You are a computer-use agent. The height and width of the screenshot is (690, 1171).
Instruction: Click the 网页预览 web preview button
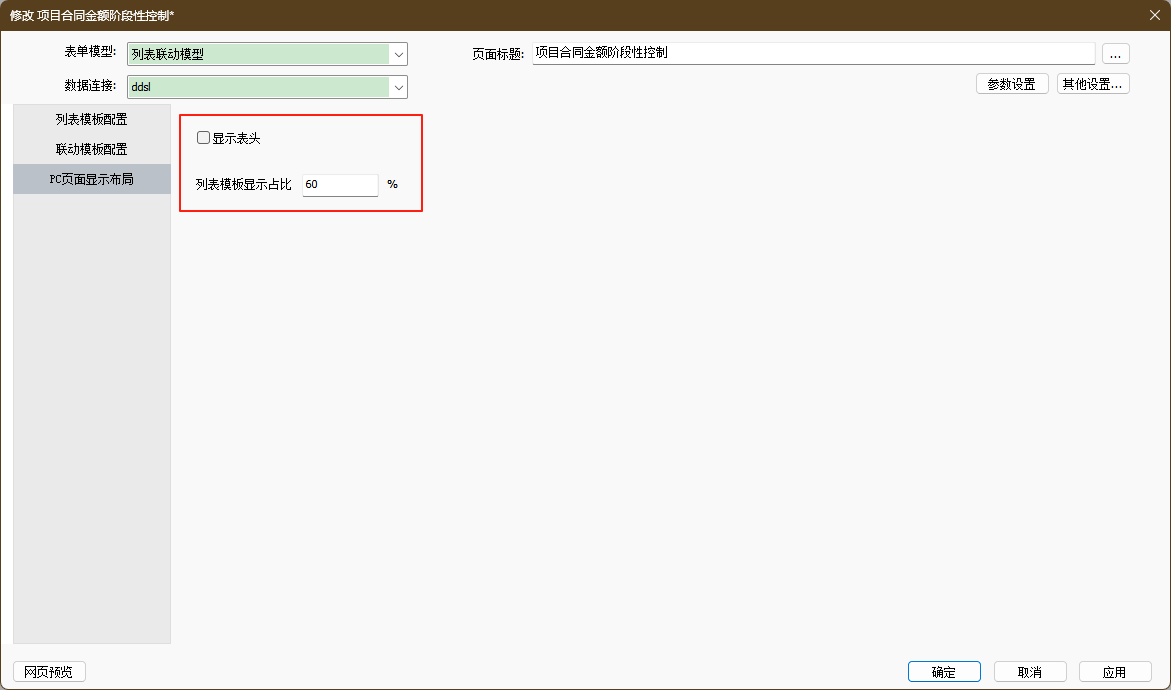(50, 672)
